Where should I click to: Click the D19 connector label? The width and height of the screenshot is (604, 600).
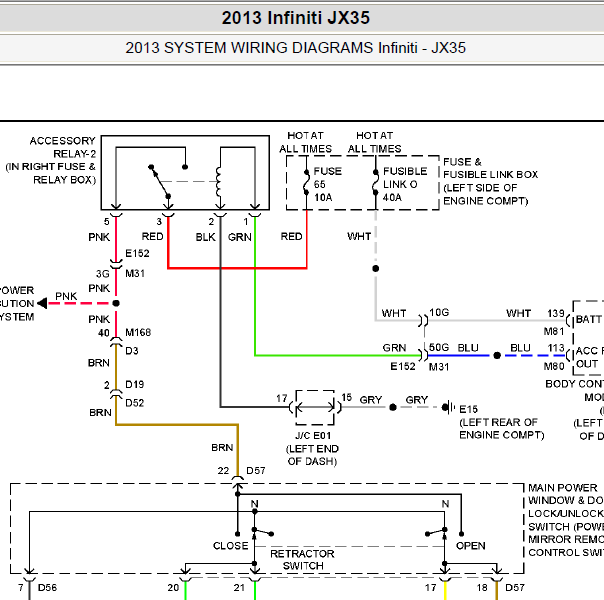[134, 384]
